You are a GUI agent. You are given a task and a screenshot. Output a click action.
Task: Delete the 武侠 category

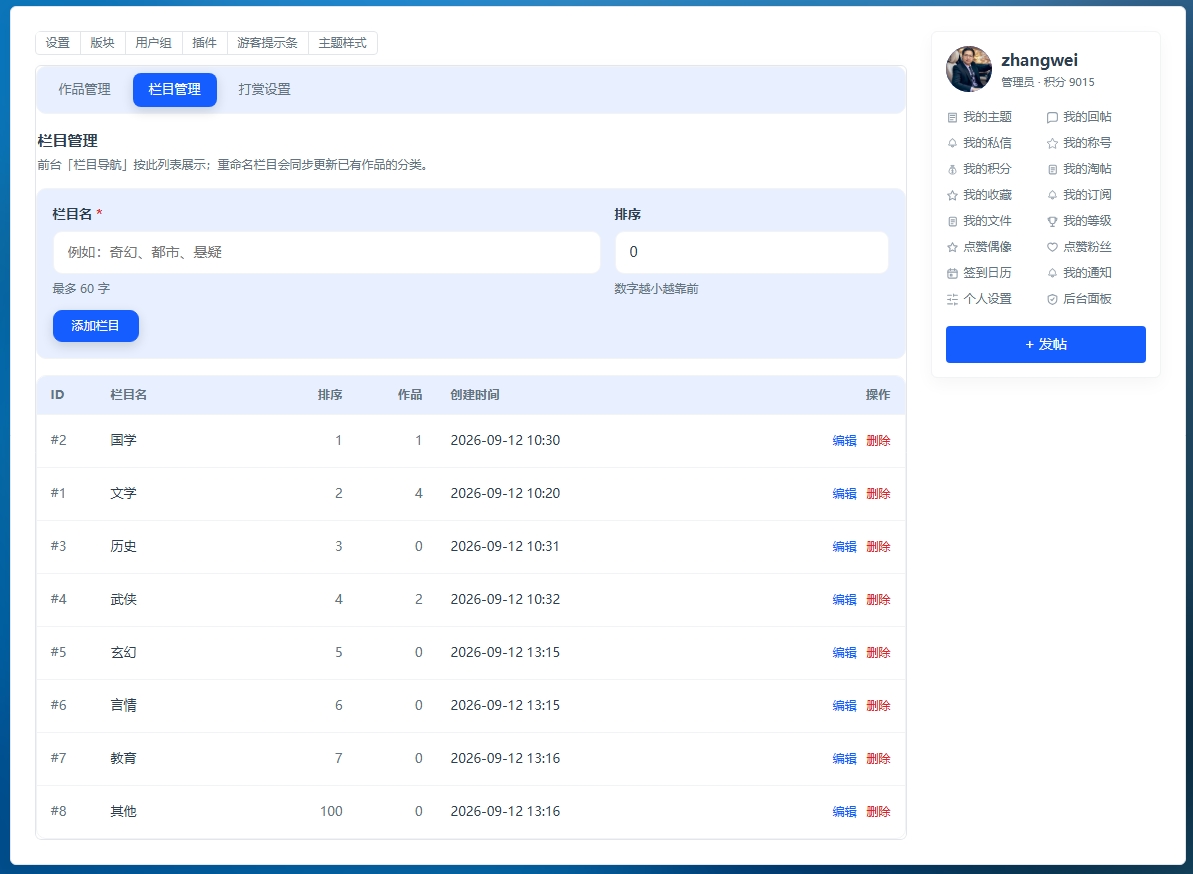(878, 600)
